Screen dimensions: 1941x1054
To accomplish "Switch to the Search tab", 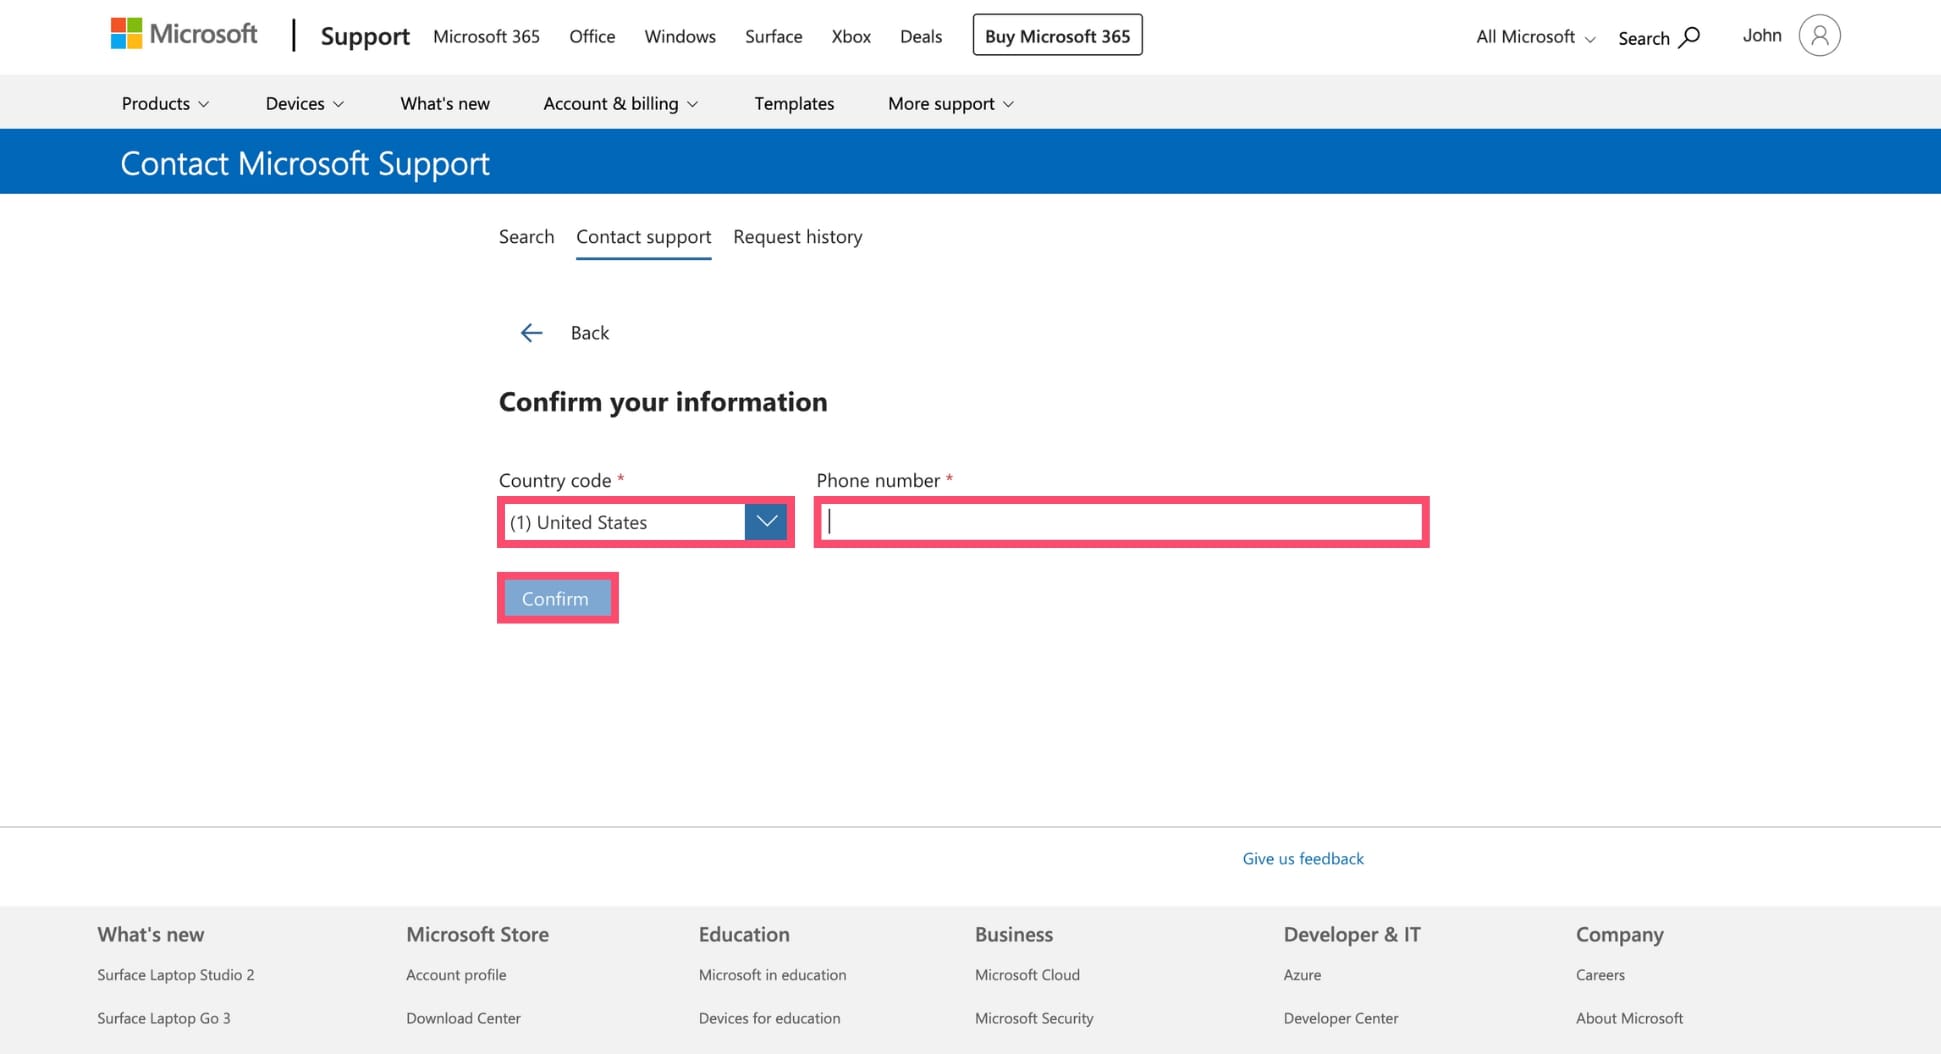I will tap(526, 237).
